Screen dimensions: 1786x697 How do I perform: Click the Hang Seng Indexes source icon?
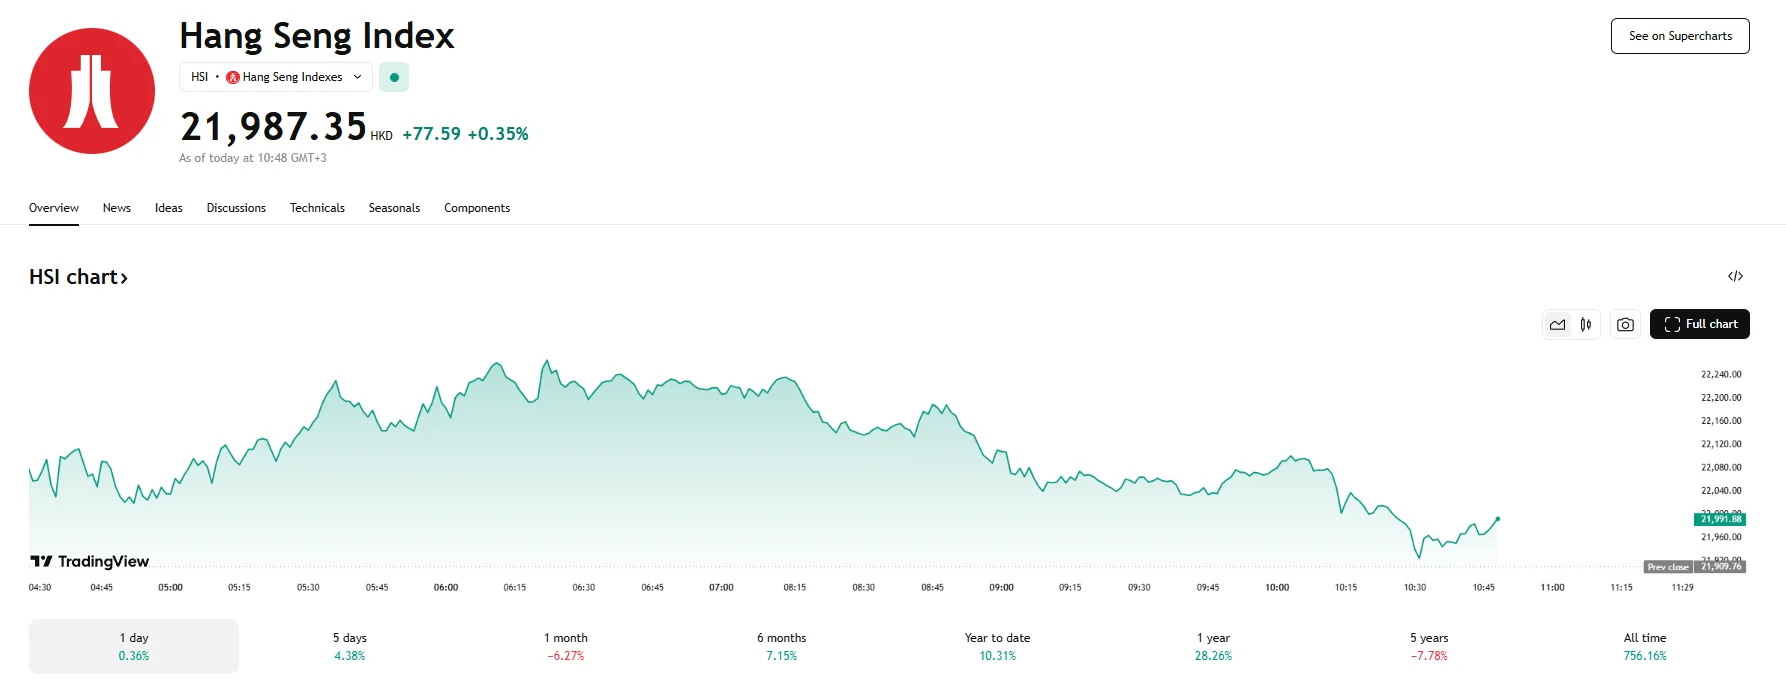[x=232, y=77]
